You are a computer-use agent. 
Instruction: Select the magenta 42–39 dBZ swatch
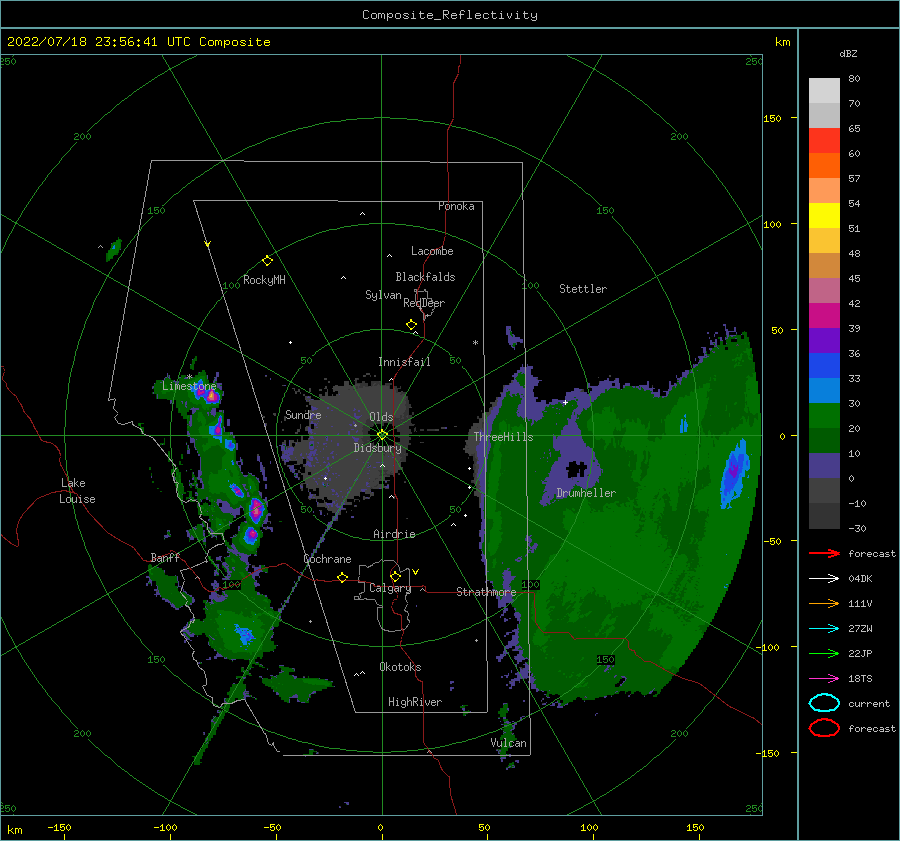[x=824, y=316]
